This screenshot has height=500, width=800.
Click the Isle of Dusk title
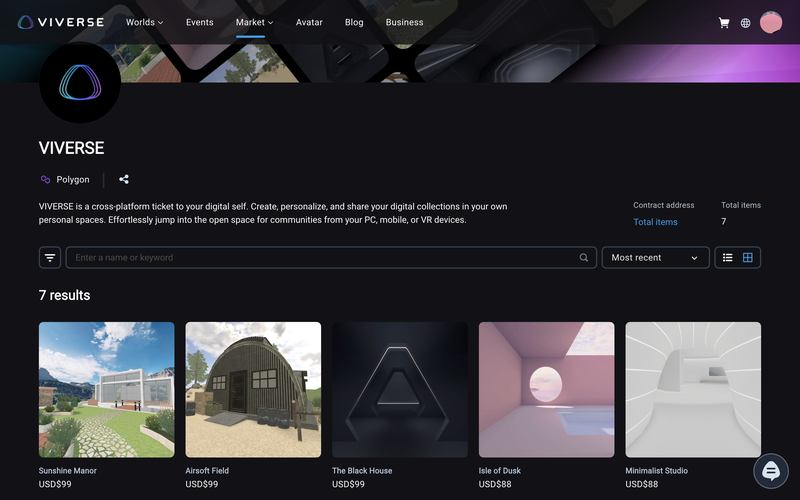[x=499, y=470]
